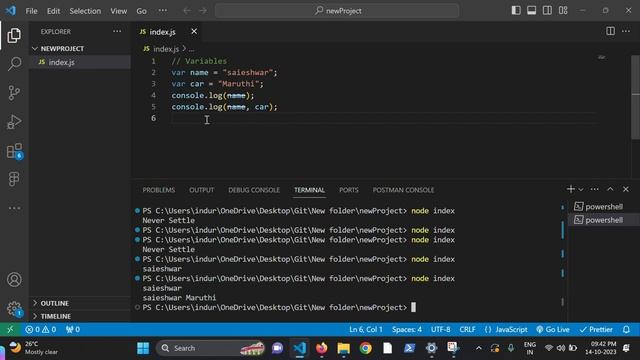
Task: Open the Selection menu
Action: click(x=85, y=11)
